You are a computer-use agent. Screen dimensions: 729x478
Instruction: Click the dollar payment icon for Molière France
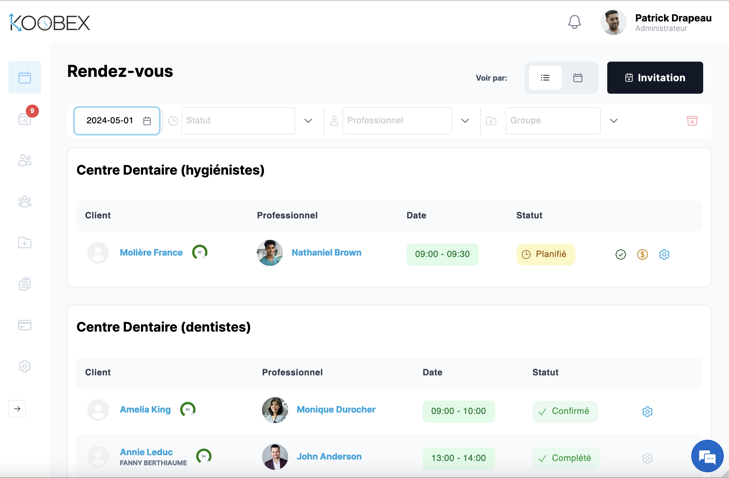click(x=642, y=255)
